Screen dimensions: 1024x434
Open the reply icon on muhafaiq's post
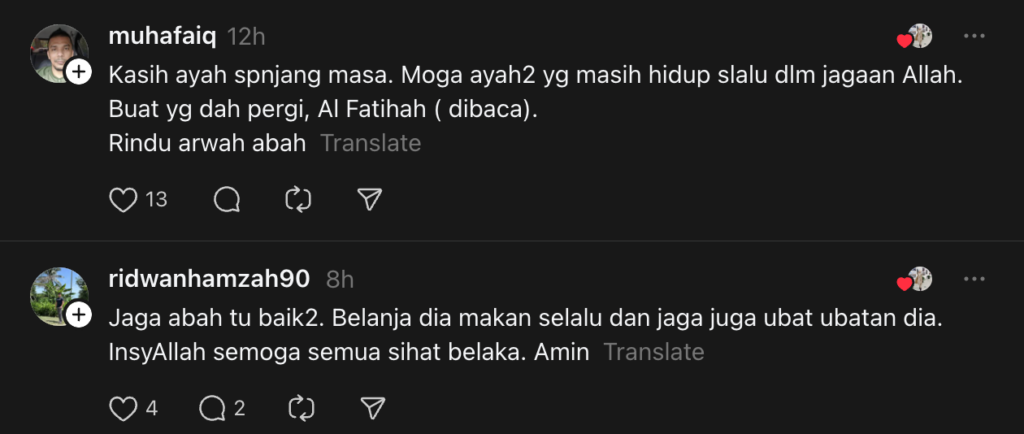pos(227,200)
